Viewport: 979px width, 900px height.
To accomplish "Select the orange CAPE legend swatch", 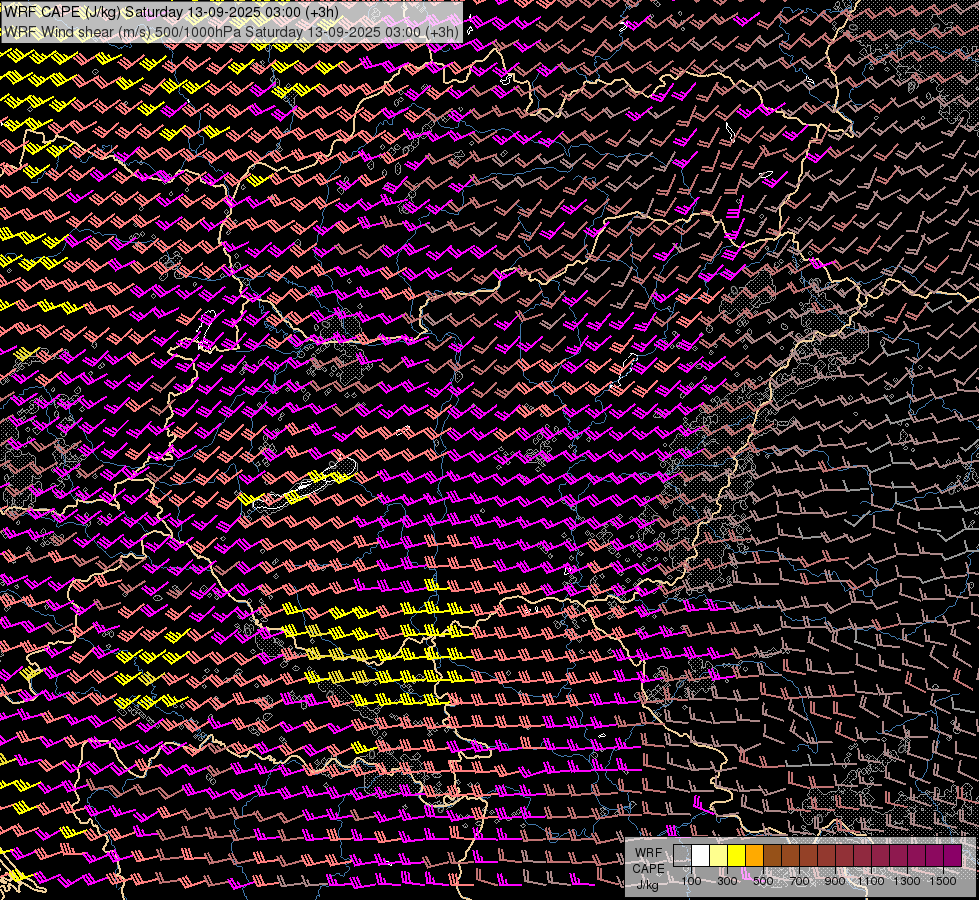I will click(754, 855).
